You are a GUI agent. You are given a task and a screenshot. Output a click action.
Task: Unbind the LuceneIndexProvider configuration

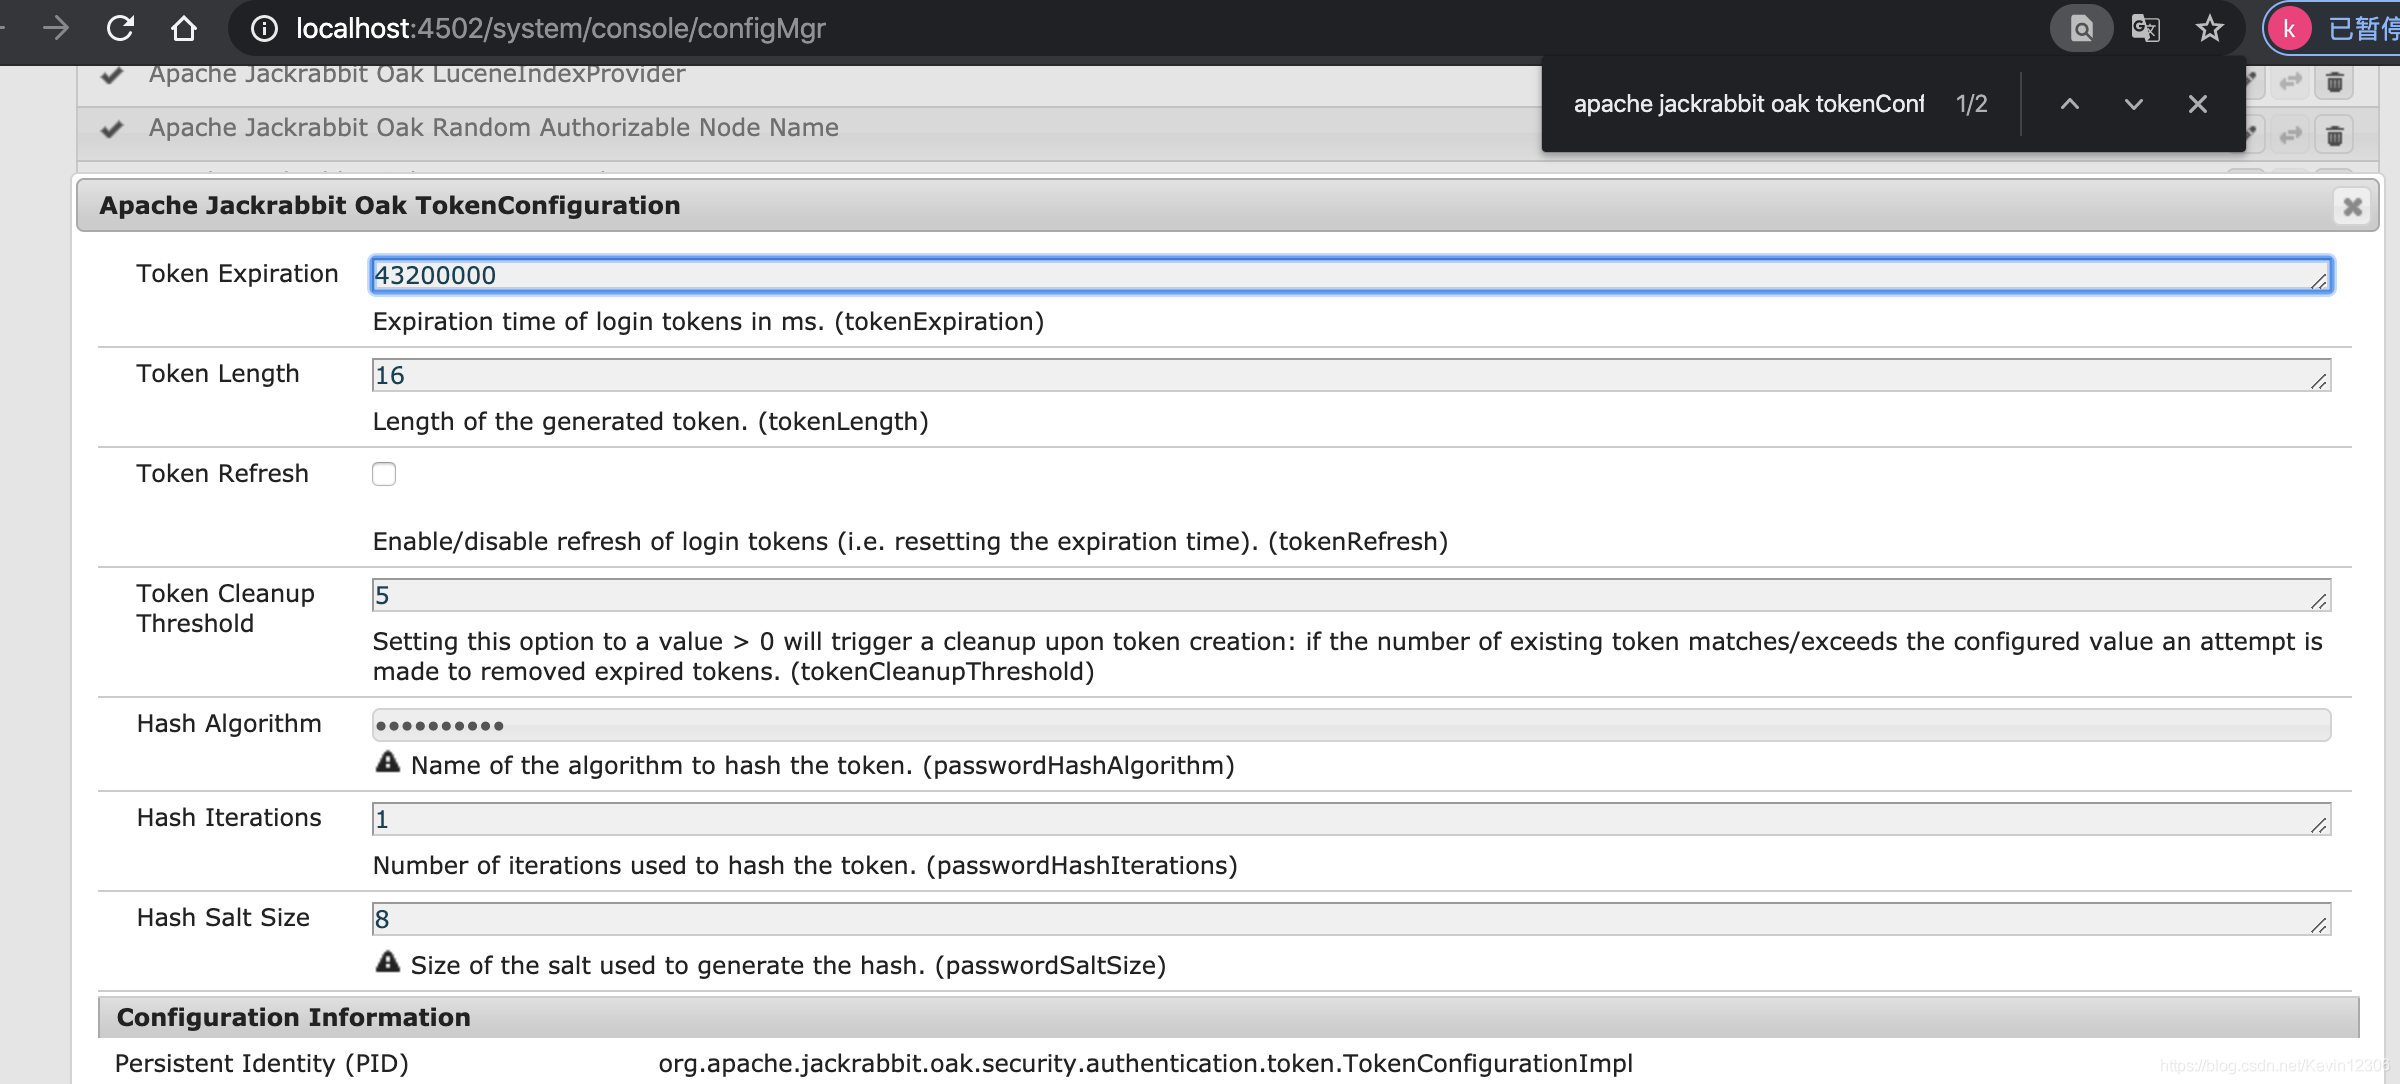point(2290,82)
